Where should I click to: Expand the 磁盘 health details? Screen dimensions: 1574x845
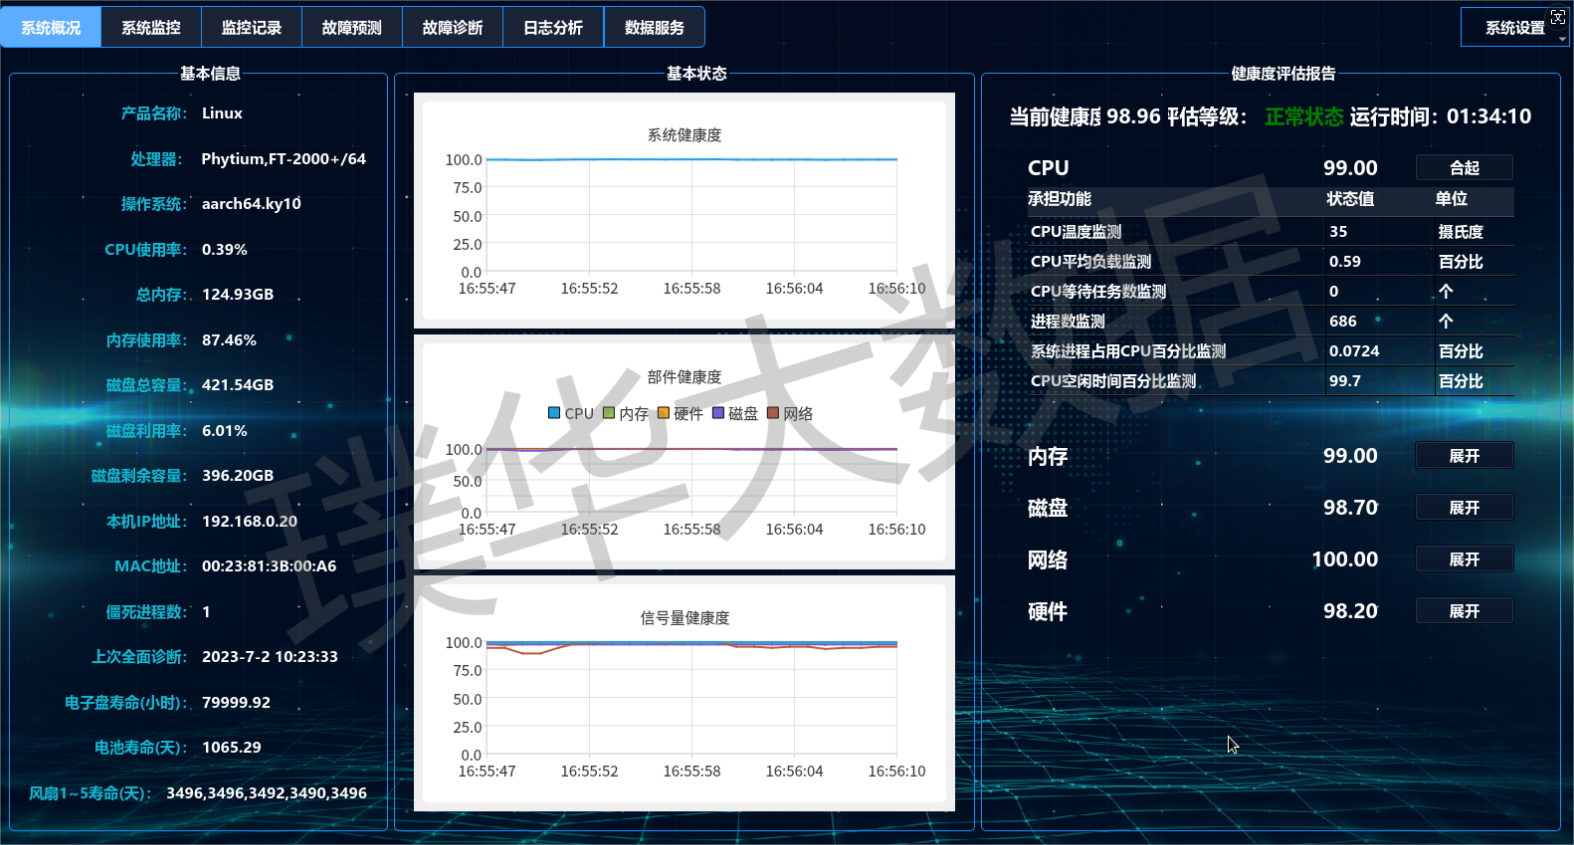(1464, 508)
